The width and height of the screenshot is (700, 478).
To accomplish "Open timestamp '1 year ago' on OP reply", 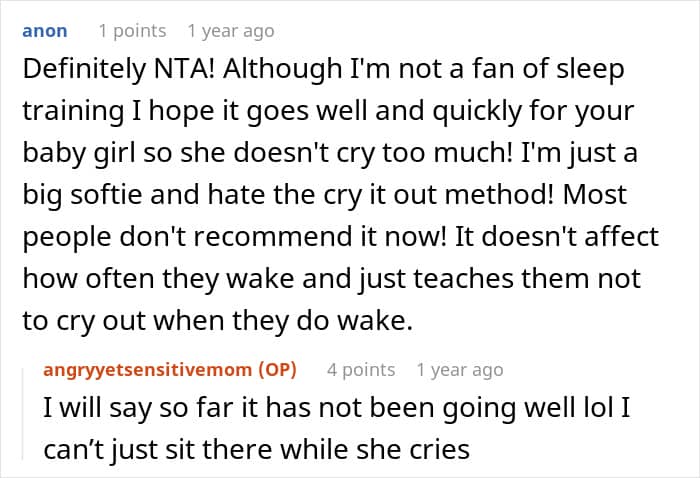I will [460, 370].
